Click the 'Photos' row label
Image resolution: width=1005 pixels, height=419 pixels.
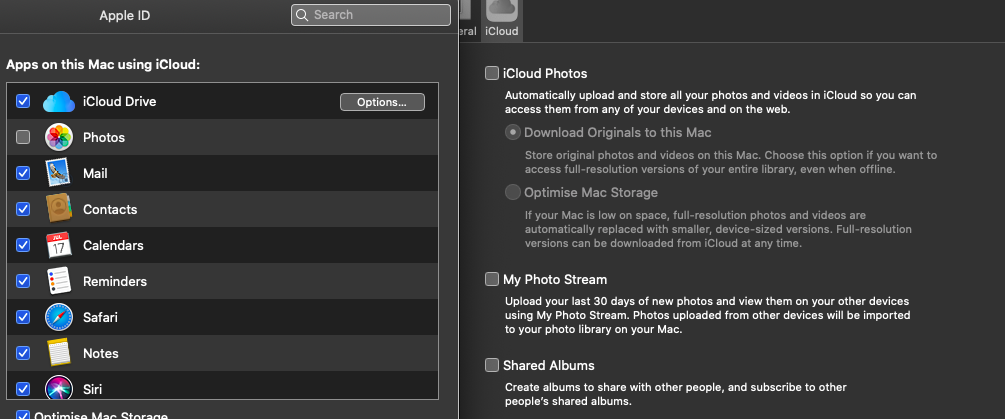point(104,137)
